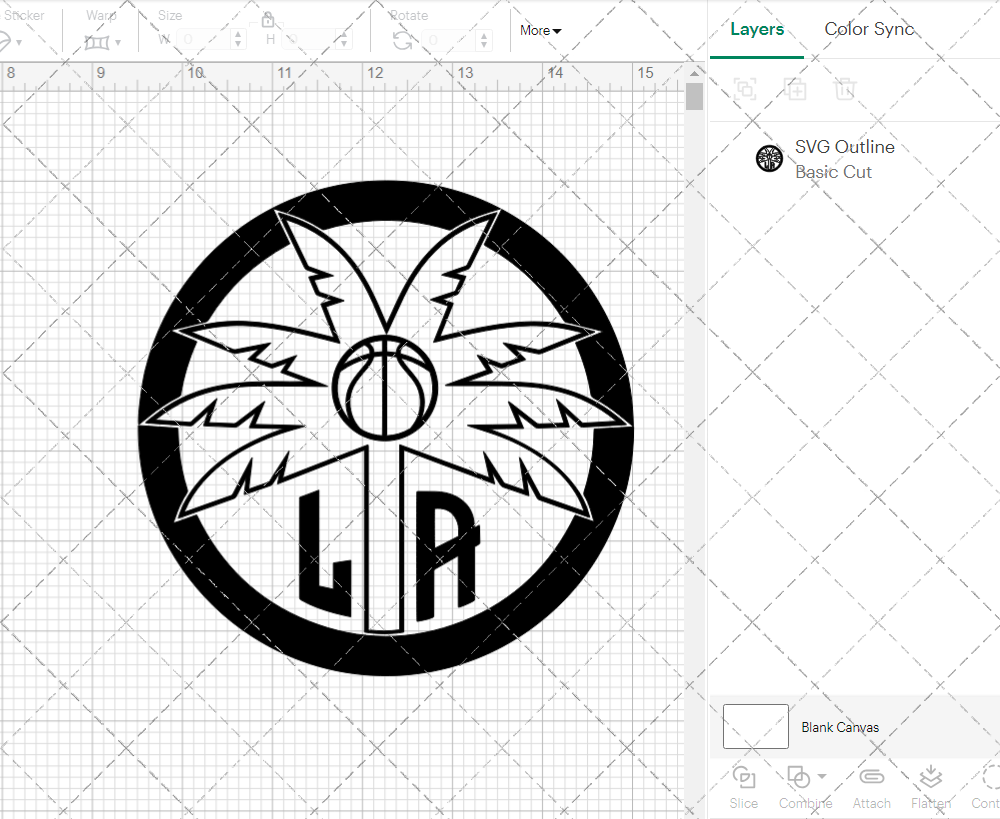The image size is (1000, 819).
Task: Click the SVG Outline layer thumbnail
Action: [769, 158]
